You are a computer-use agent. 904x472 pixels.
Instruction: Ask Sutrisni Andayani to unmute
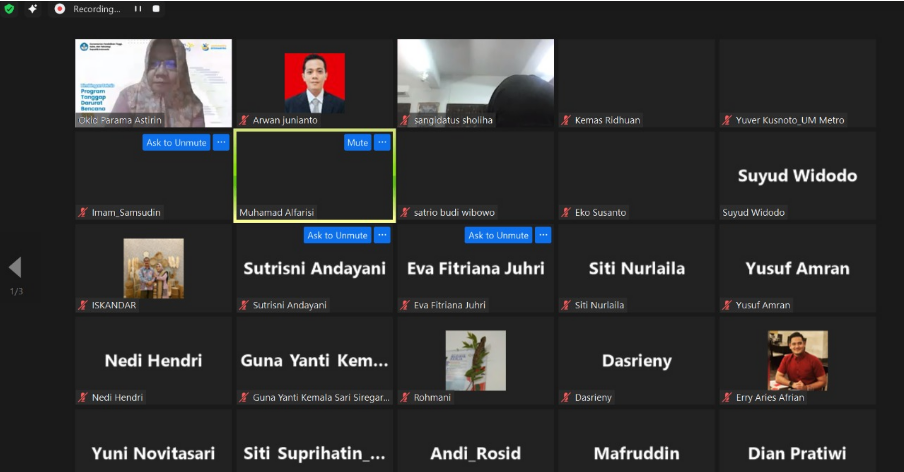pyautogui.click(x=337, y=235)
